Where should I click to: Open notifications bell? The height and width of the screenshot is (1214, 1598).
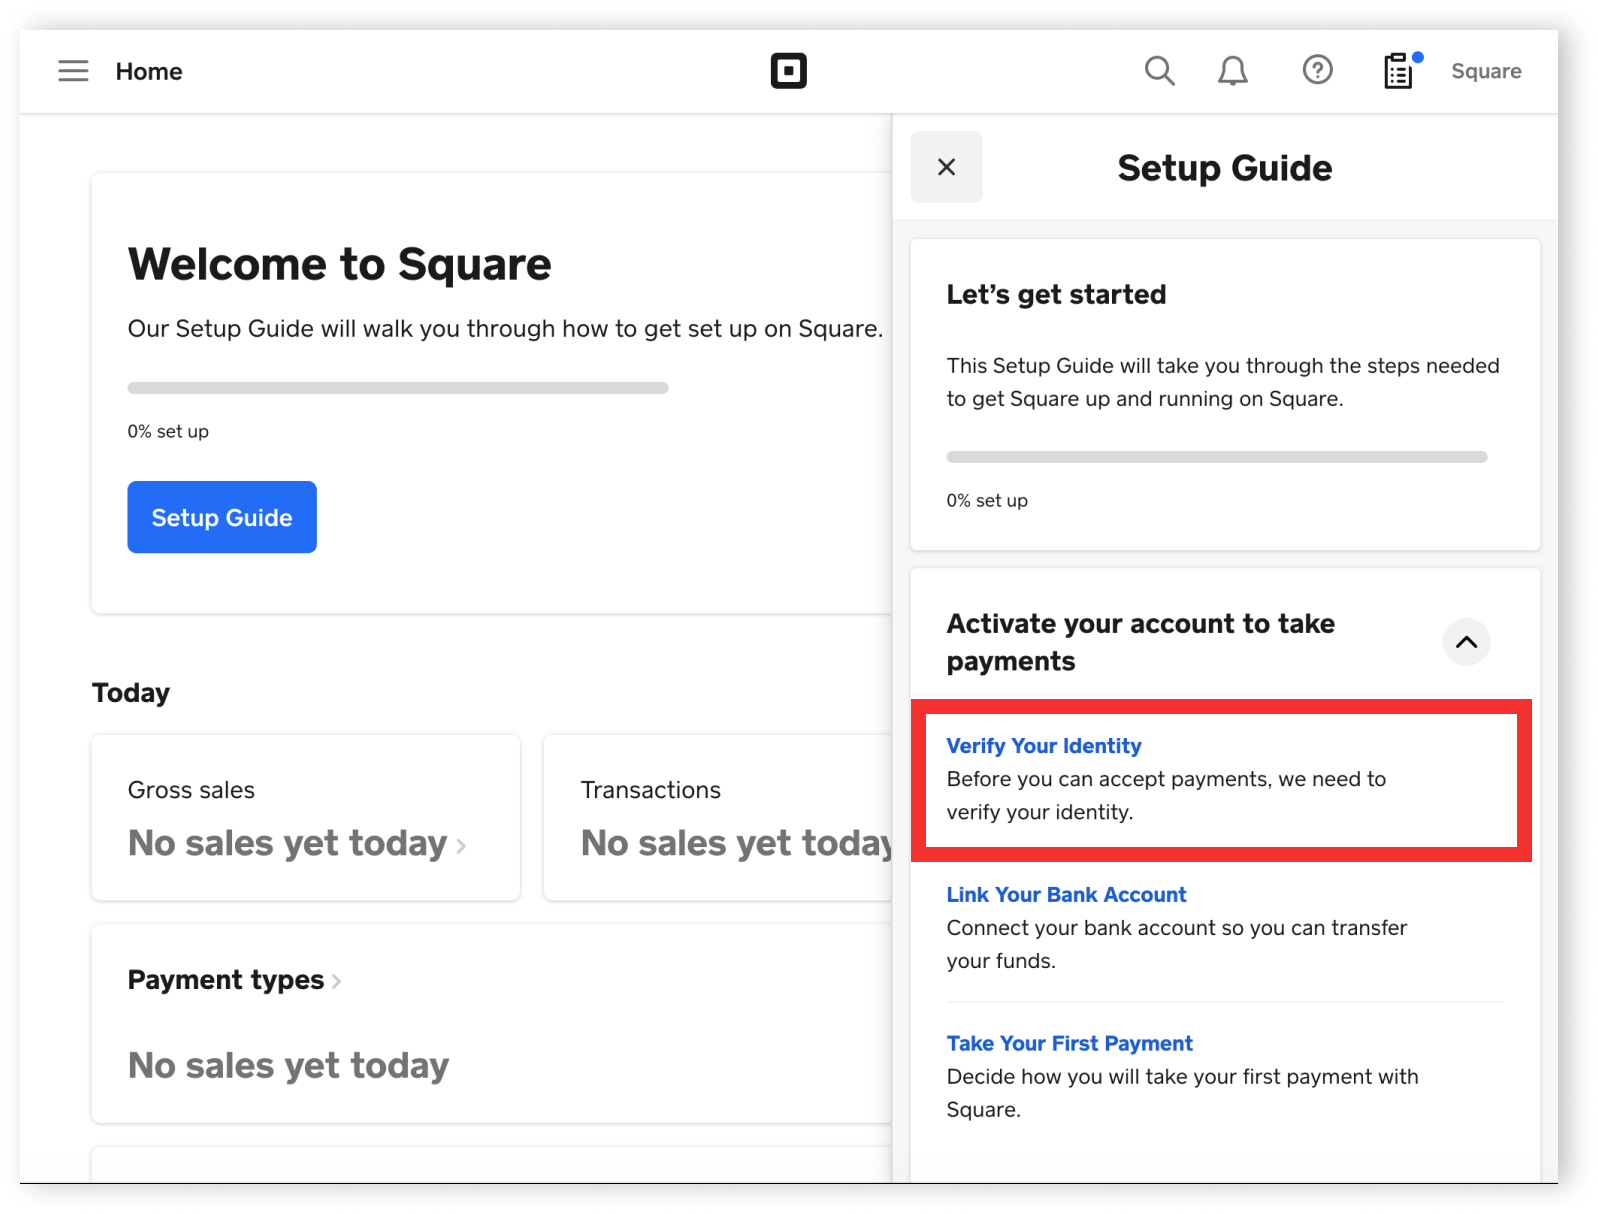point(1233,71)
